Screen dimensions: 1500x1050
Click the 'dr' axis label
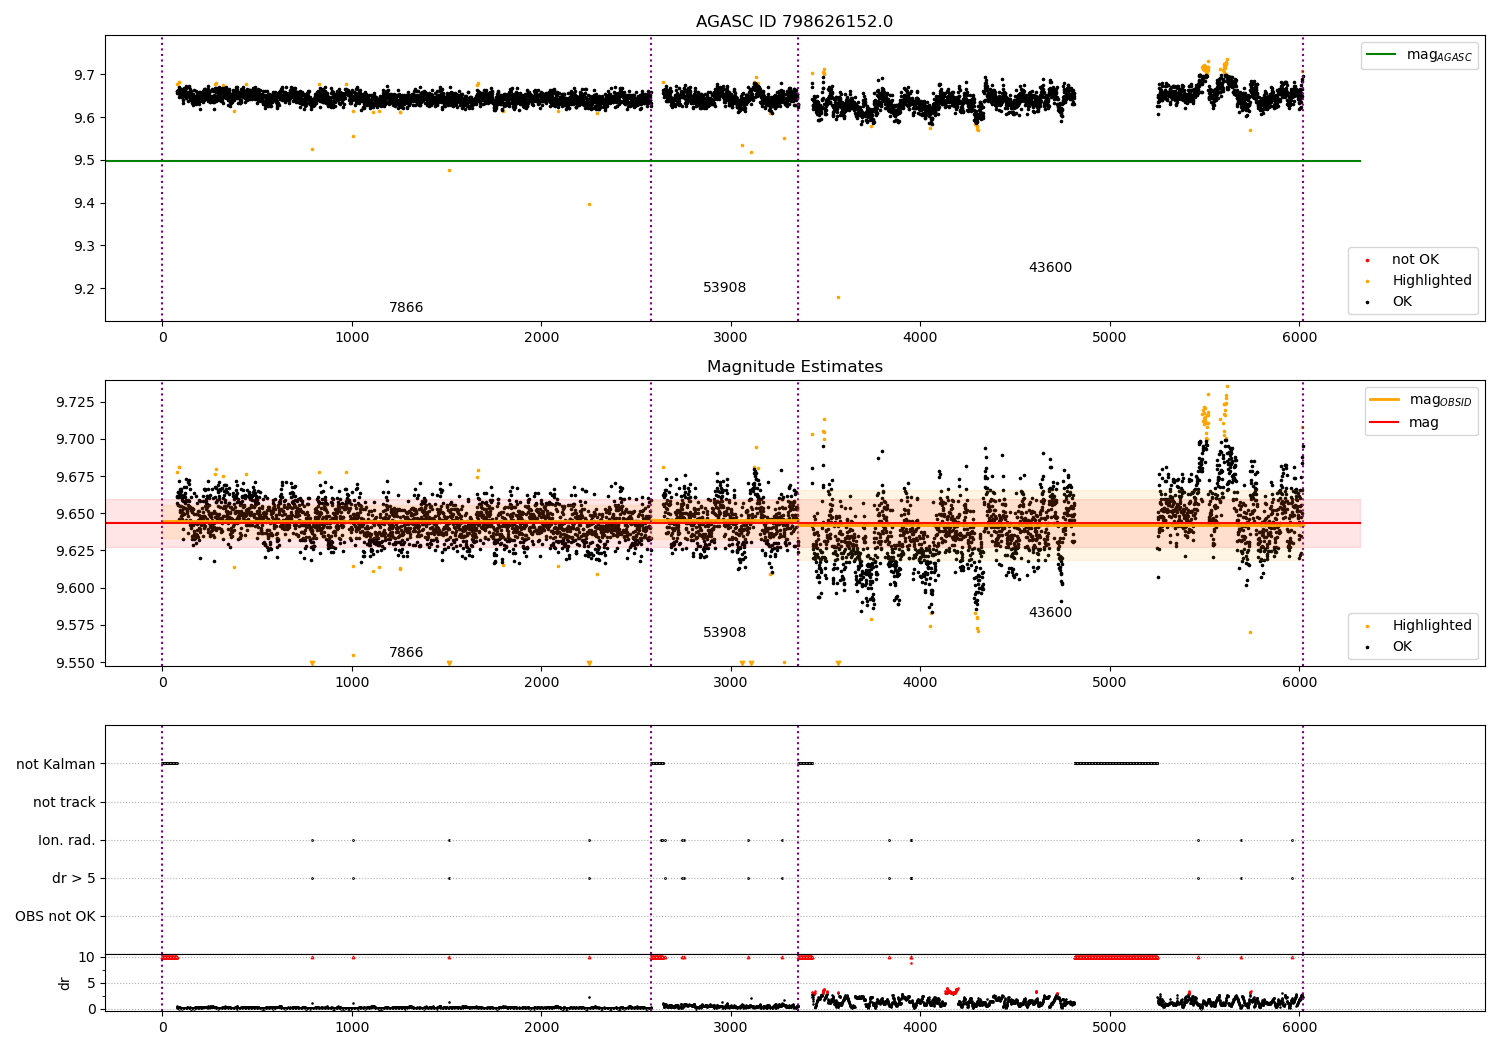[65, 983]
